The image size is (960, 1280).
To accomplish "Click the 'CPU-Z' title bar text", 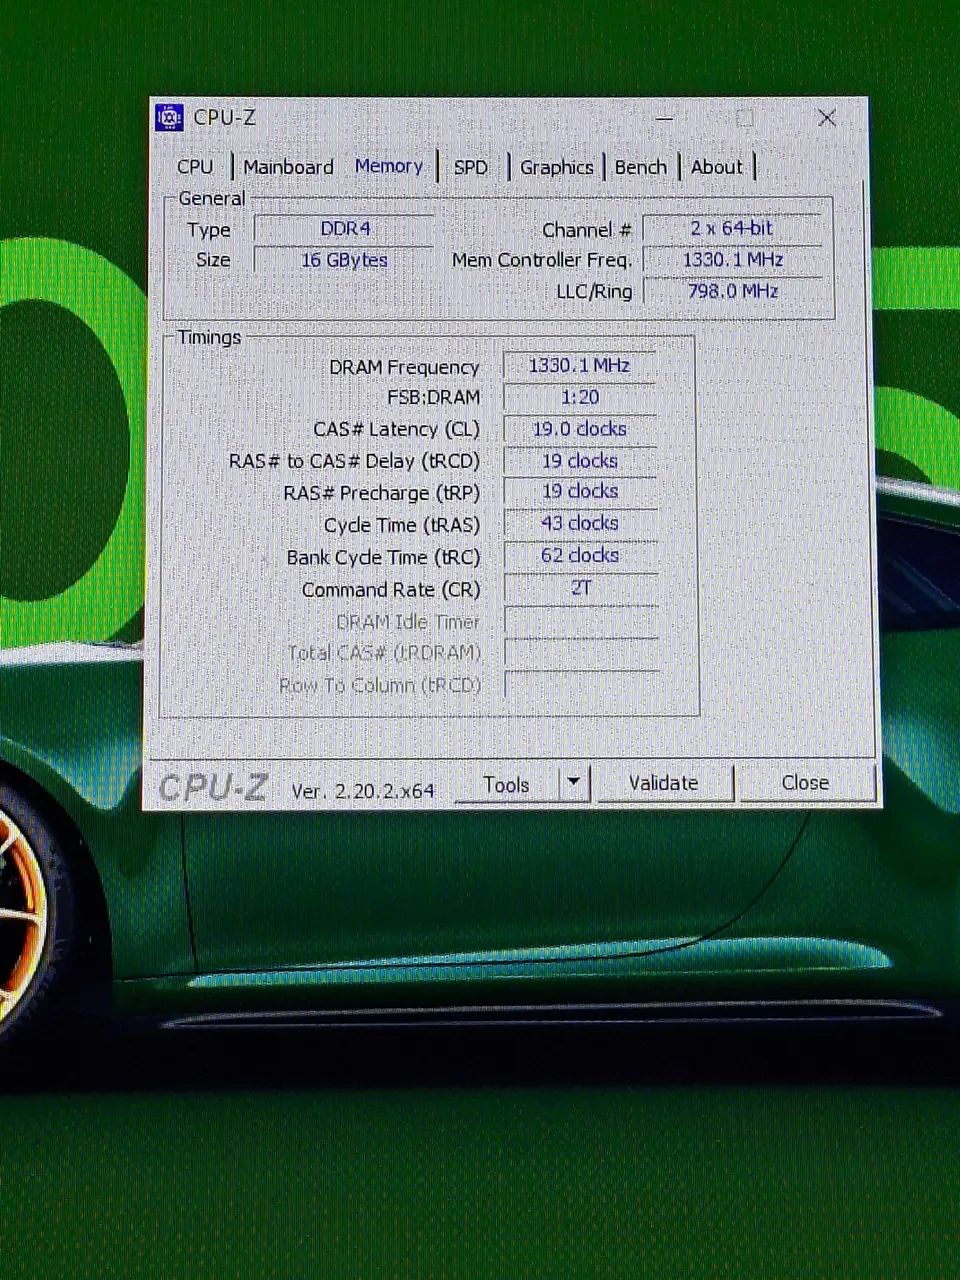I will [224, 118].
